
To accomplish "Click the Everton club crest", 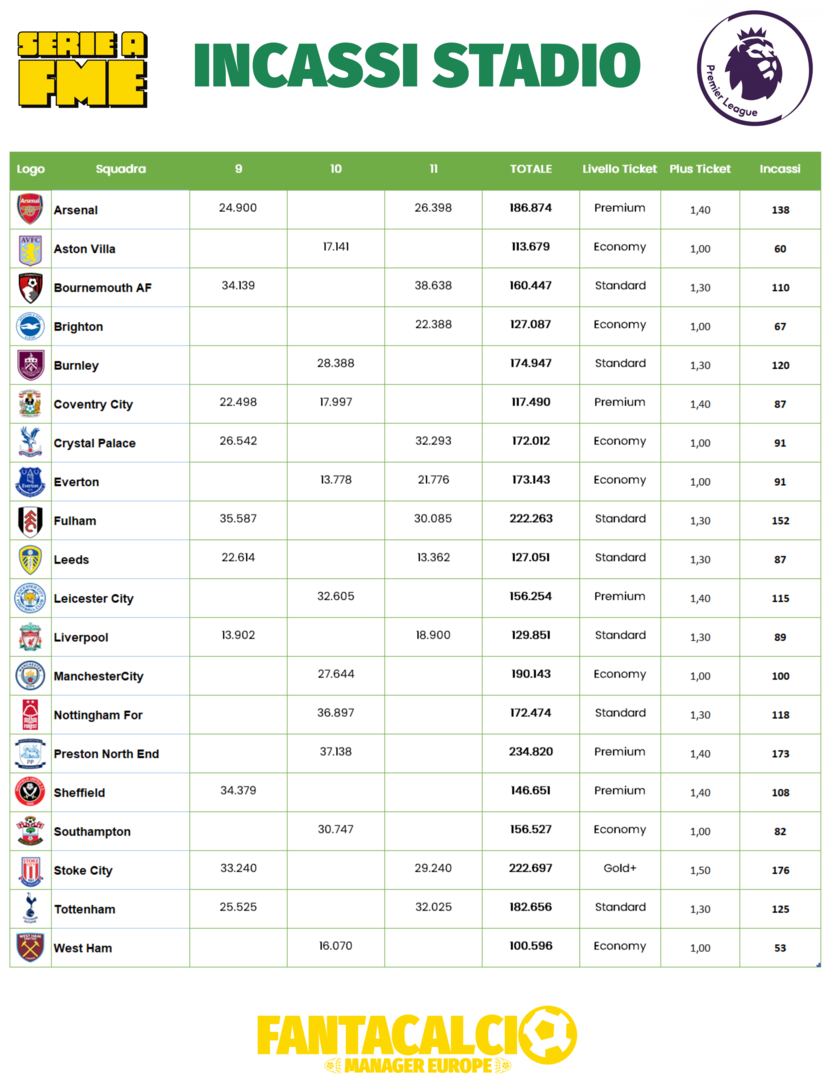I will pos(30,482).
